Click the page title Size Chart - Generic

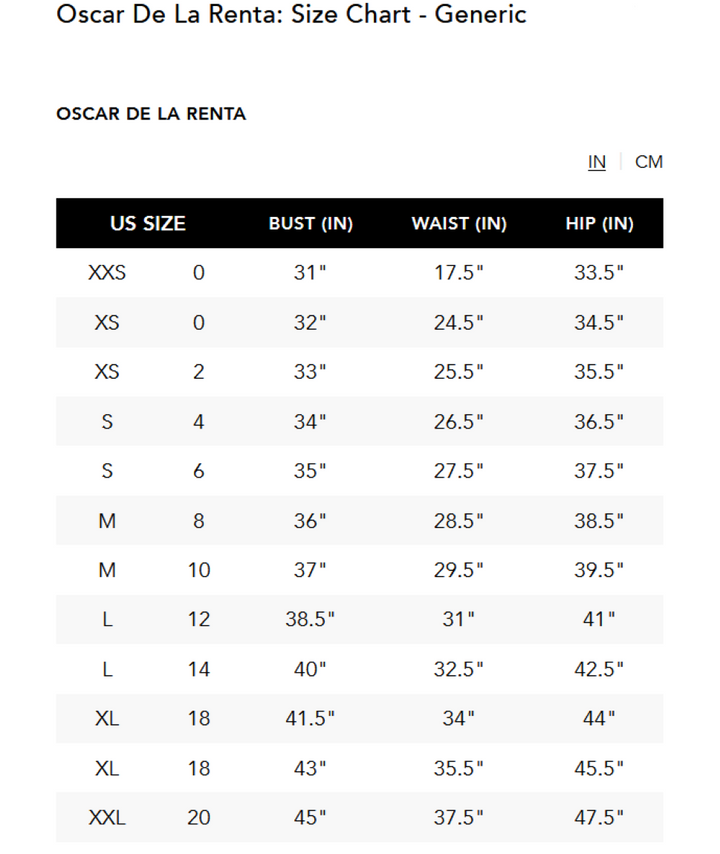pyautogui.click(x=291, y=15)
